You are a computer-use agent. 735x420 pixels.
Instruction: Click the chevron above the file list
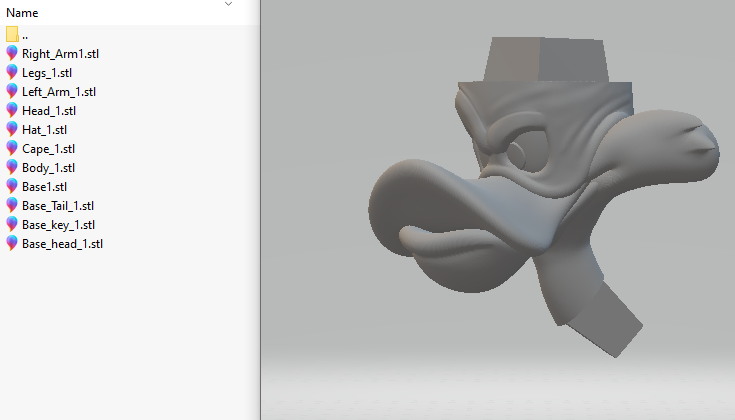228,4
